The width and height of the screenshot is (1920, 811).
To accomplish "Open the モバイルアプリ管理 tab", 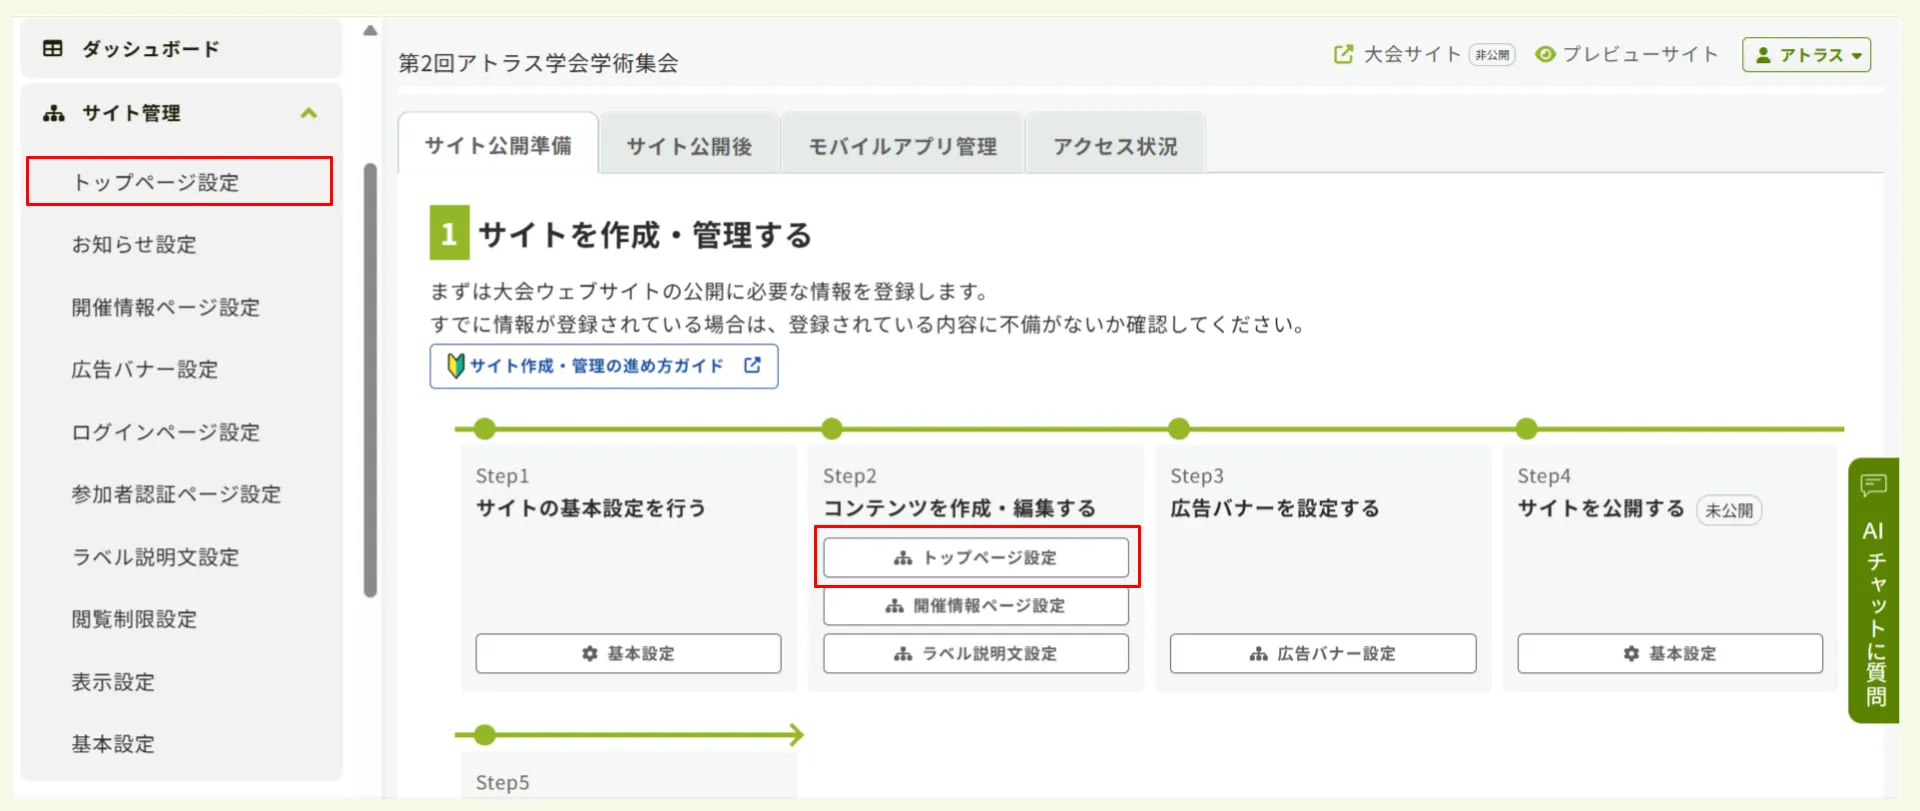I will pos(902,146).
